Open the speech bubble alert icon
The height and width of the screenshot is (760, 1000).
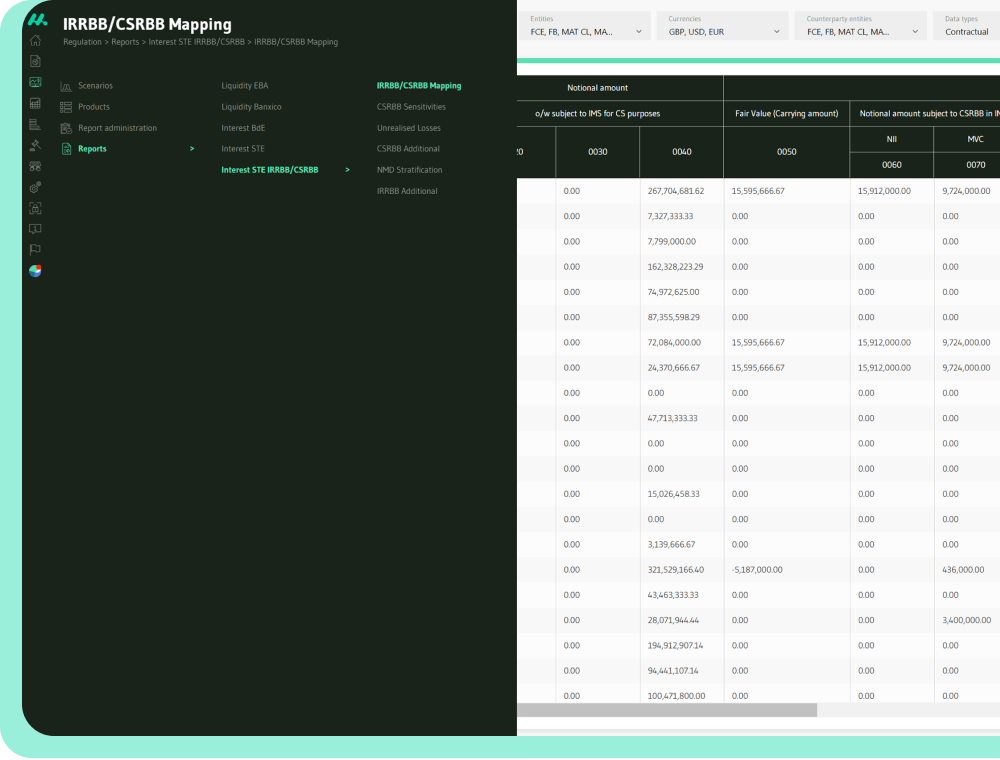(35, 229)
